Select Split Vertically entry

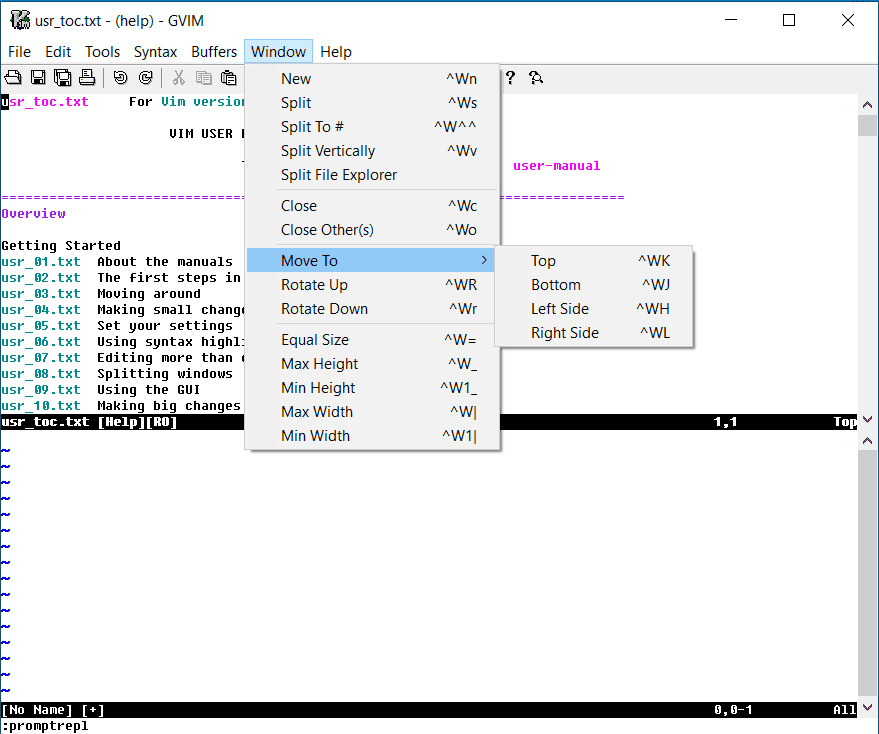[x=372, y=151]
